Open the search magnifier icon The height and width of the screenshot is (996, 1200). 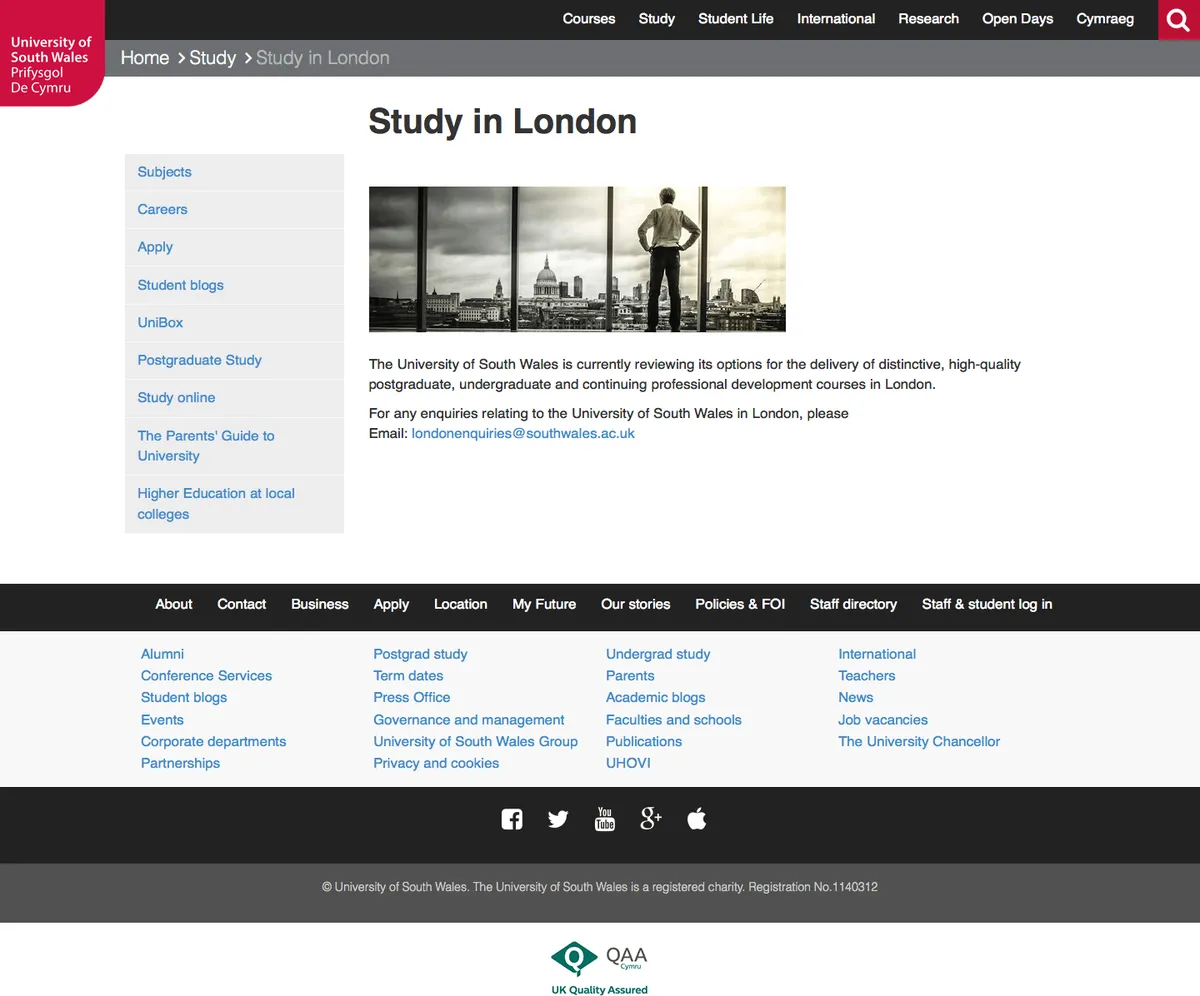[x=1179, y=19]
